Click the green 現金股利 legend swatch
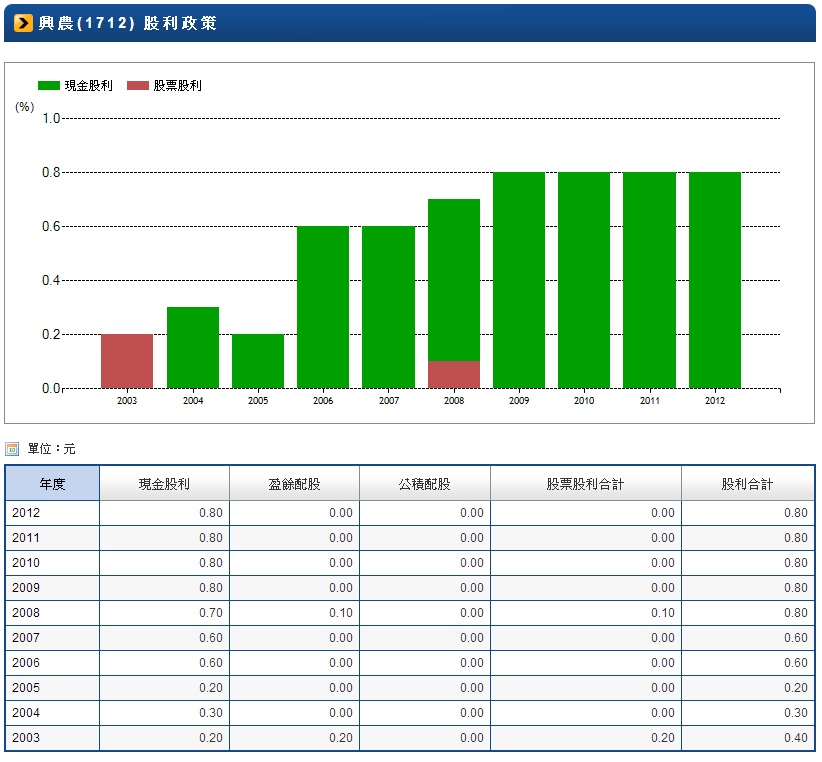Screen dimensions: 822x762 click(49, 85)
